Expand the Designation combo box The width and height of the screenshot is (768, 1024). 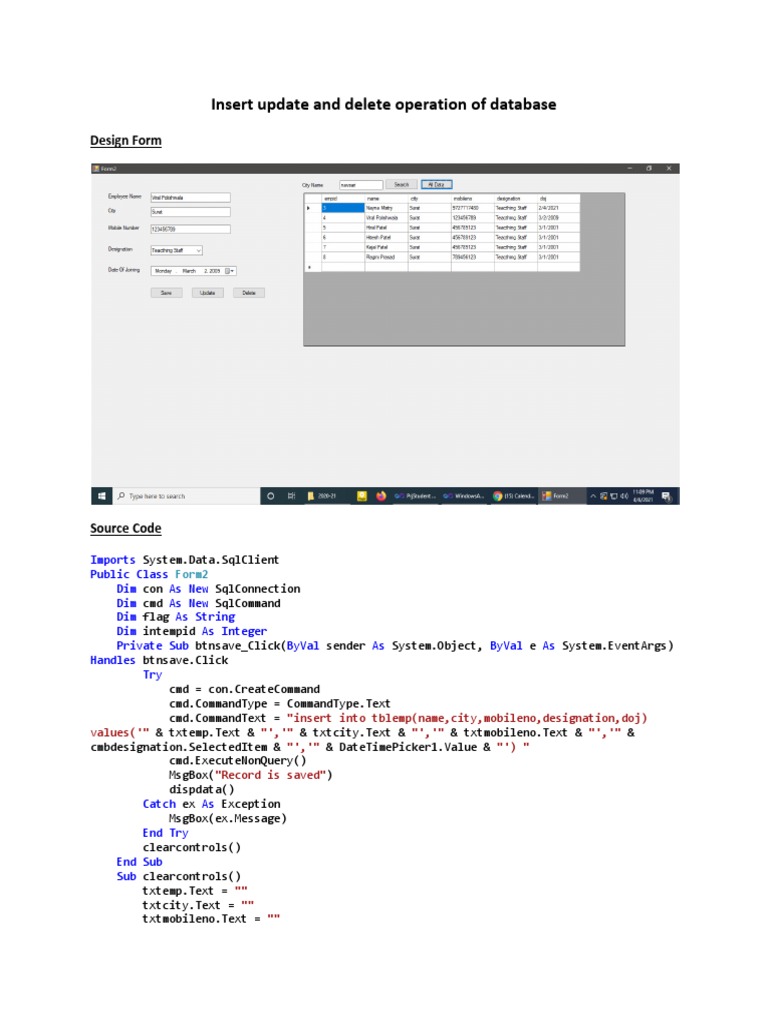coord(198,250)
